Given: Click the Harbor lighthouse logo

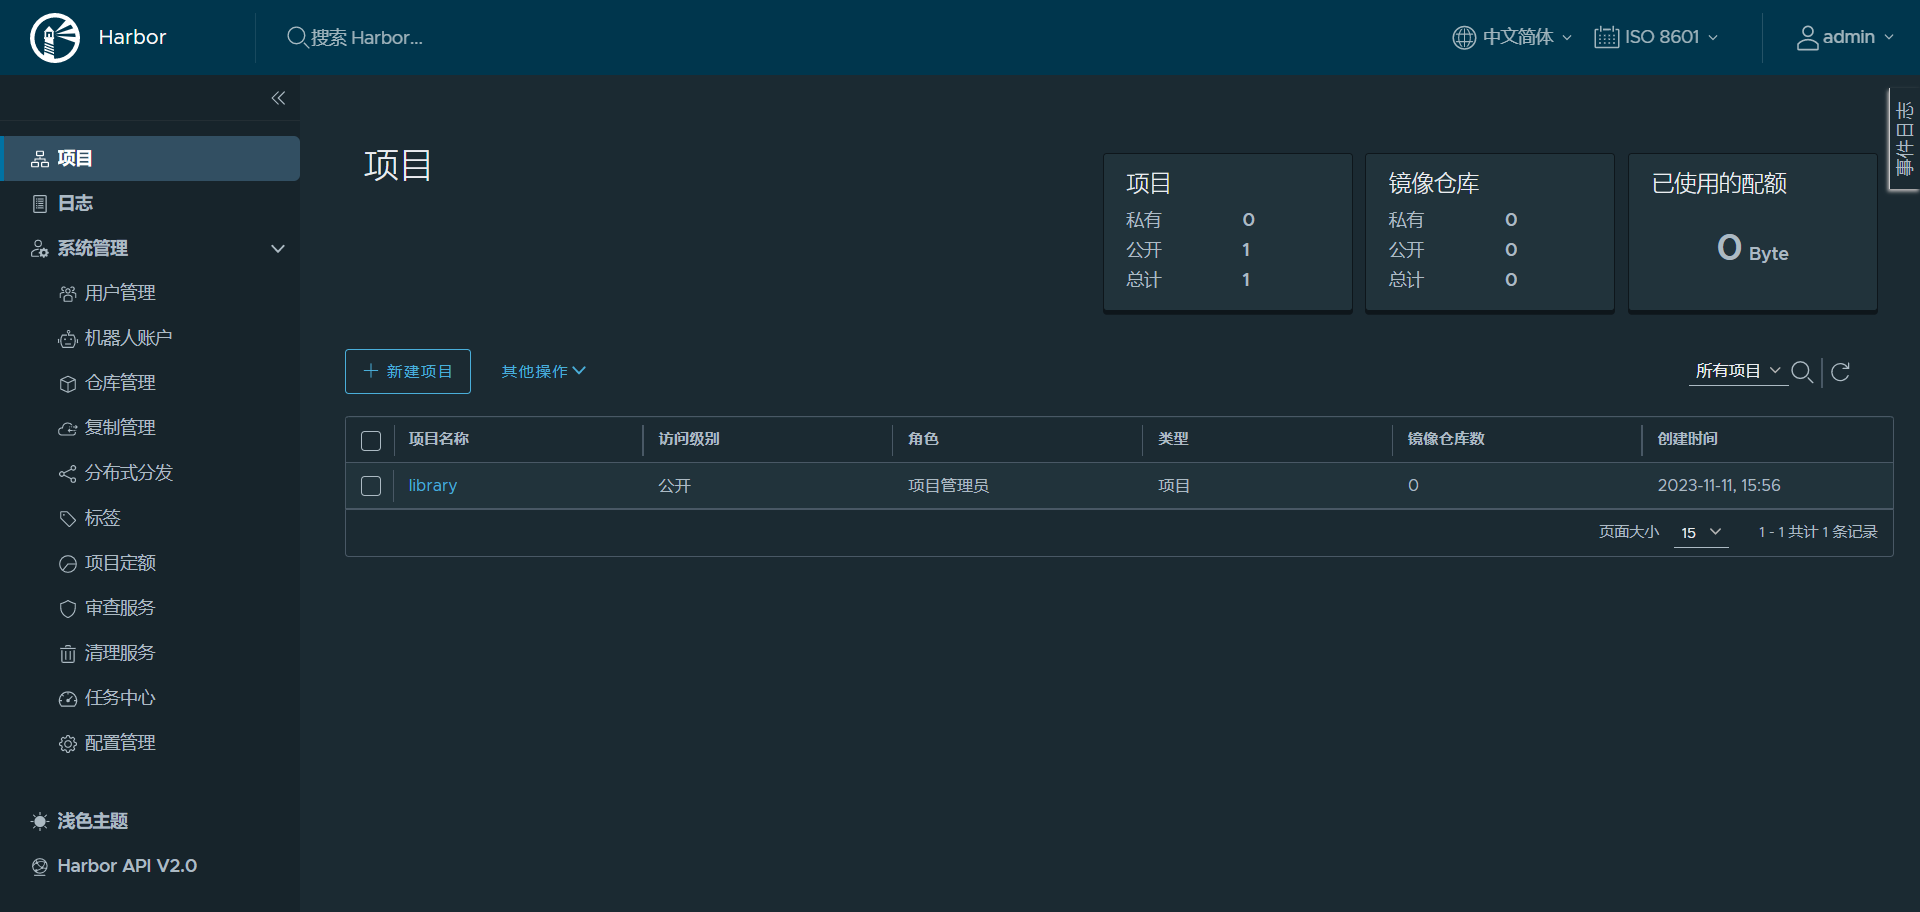Looking at the screenshot, I should pos(55,38).
